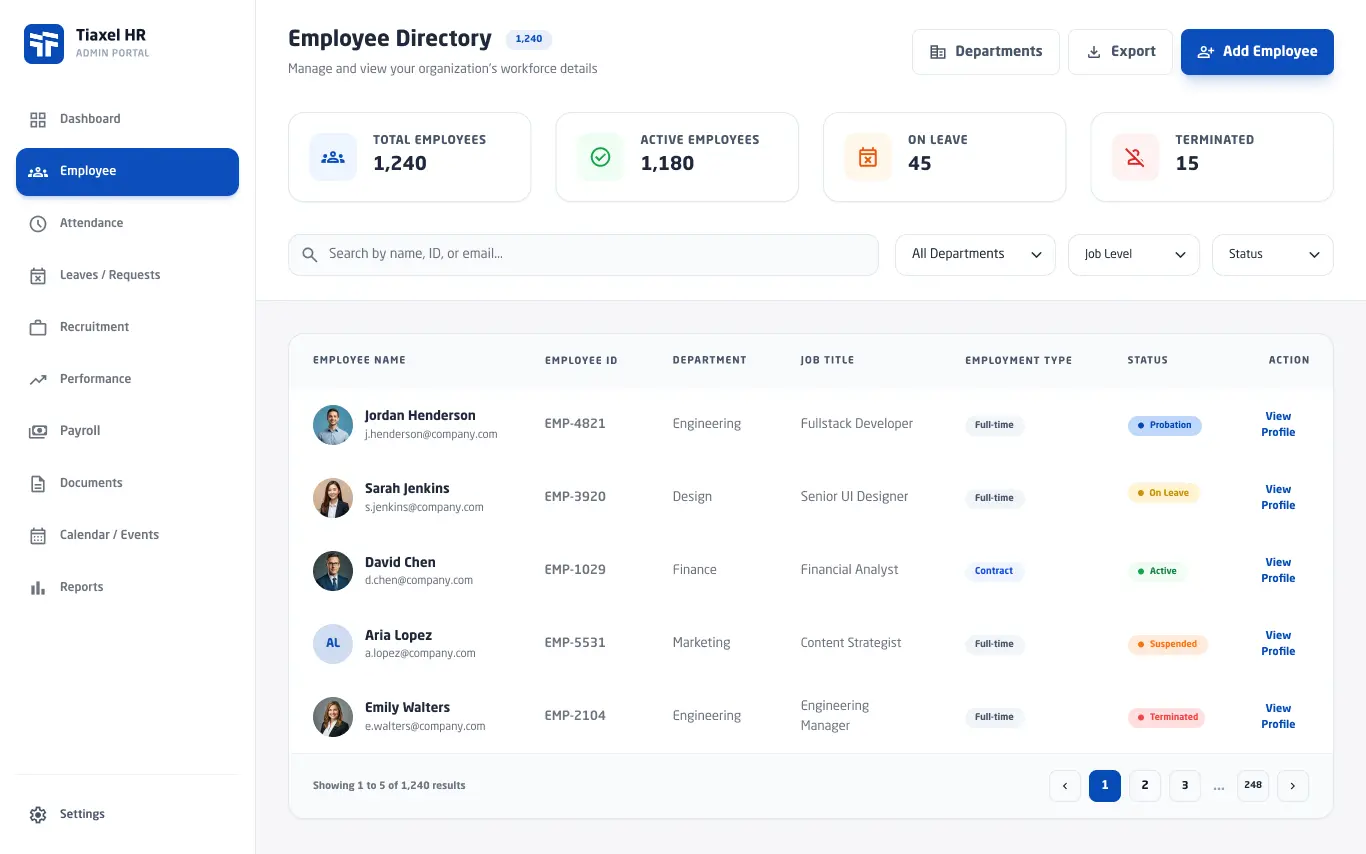Viewport: 1366px width, 854px height.
Task: Open the Job Level dropdown
Action: [1134, 255]
